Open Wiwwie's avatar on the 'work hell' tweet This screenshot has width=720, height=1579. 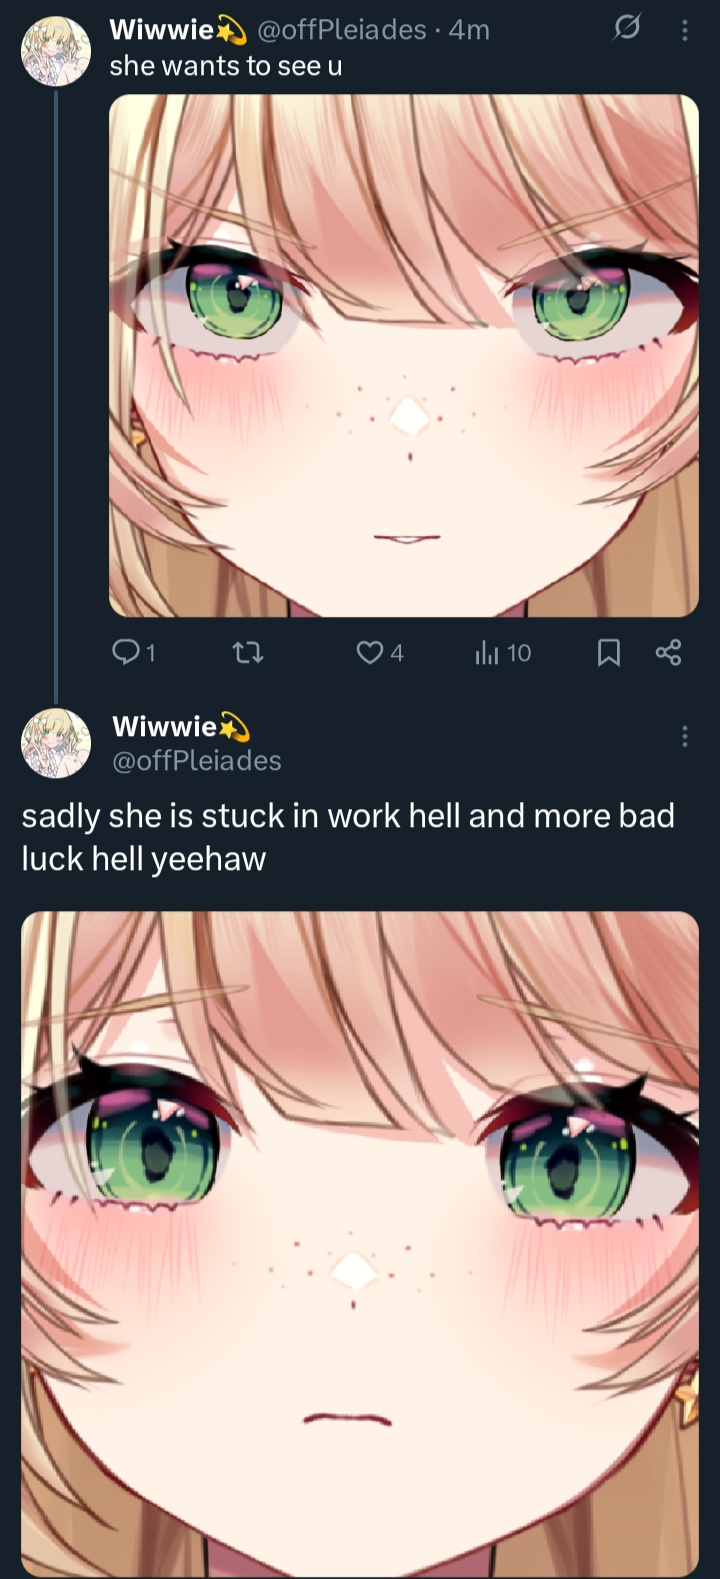pyautogui.click(x=56, y=743)
